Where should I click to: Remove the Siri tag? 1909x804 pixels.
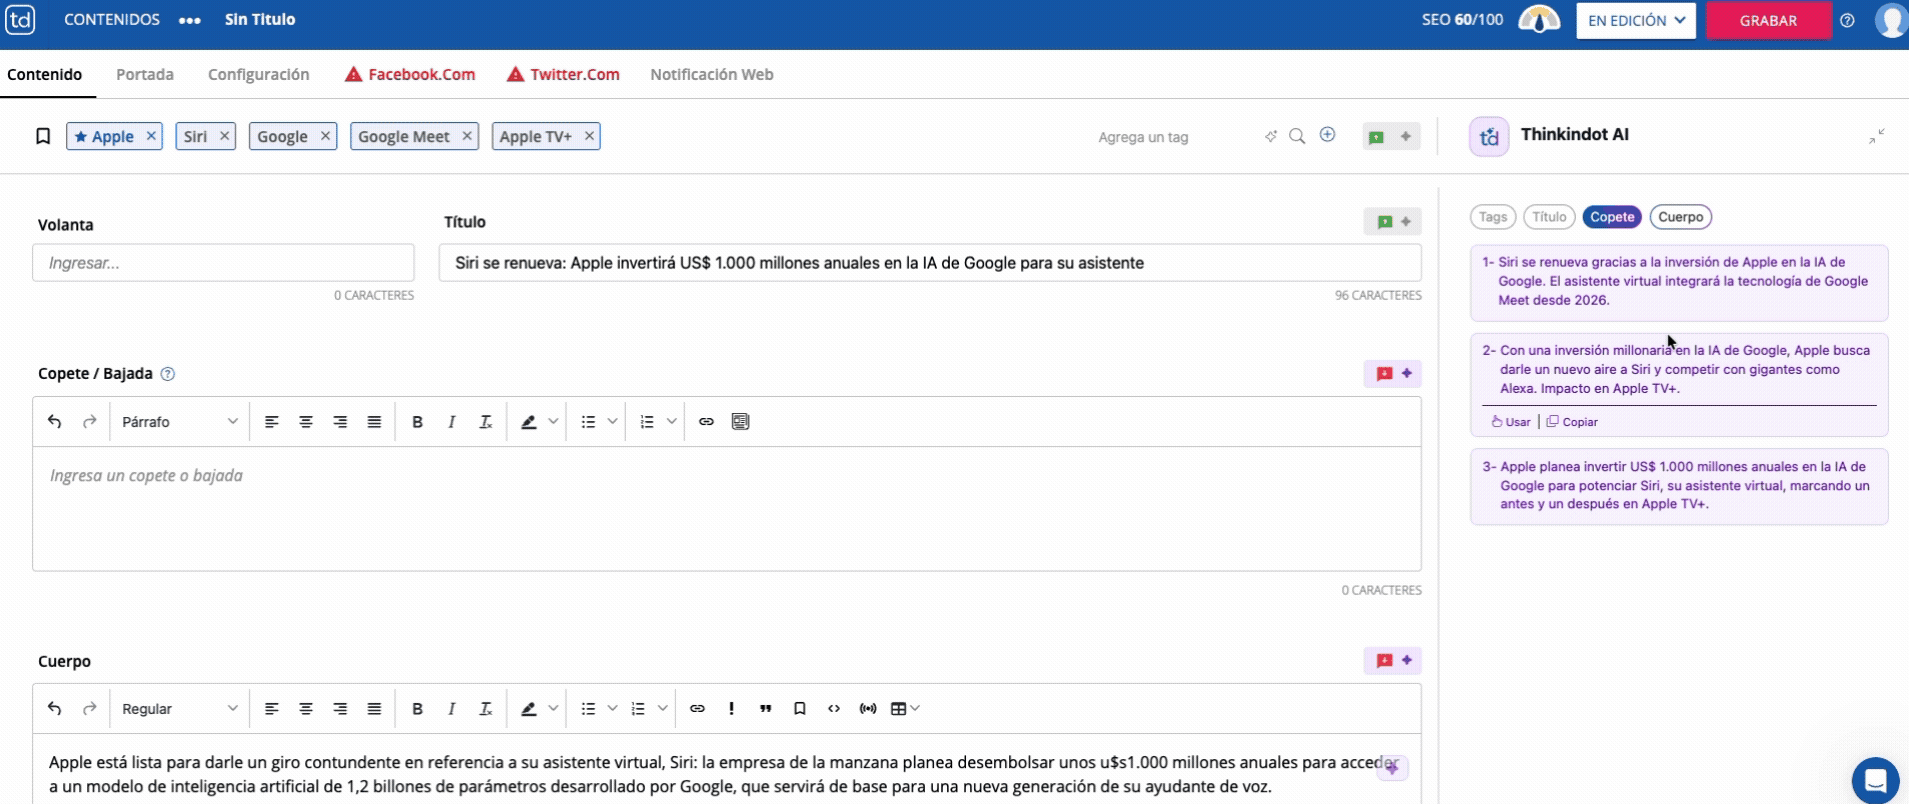pyautogui.click(x=224, y=136)
